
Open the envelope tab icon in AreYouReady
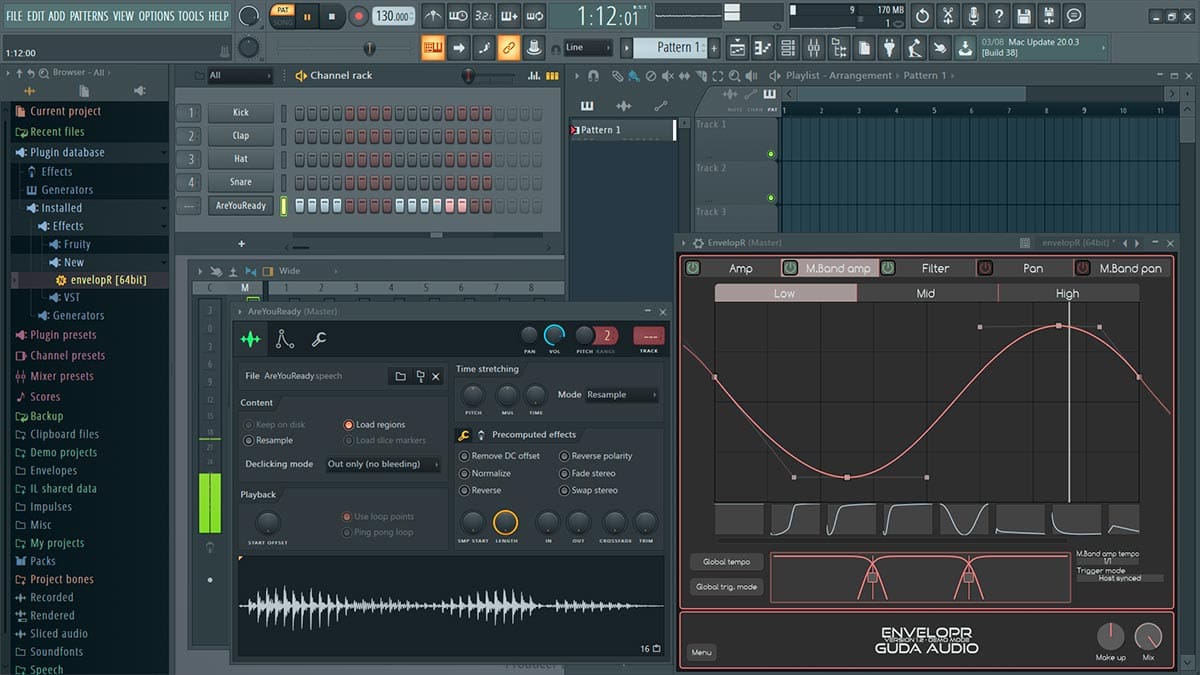[285, 339]
